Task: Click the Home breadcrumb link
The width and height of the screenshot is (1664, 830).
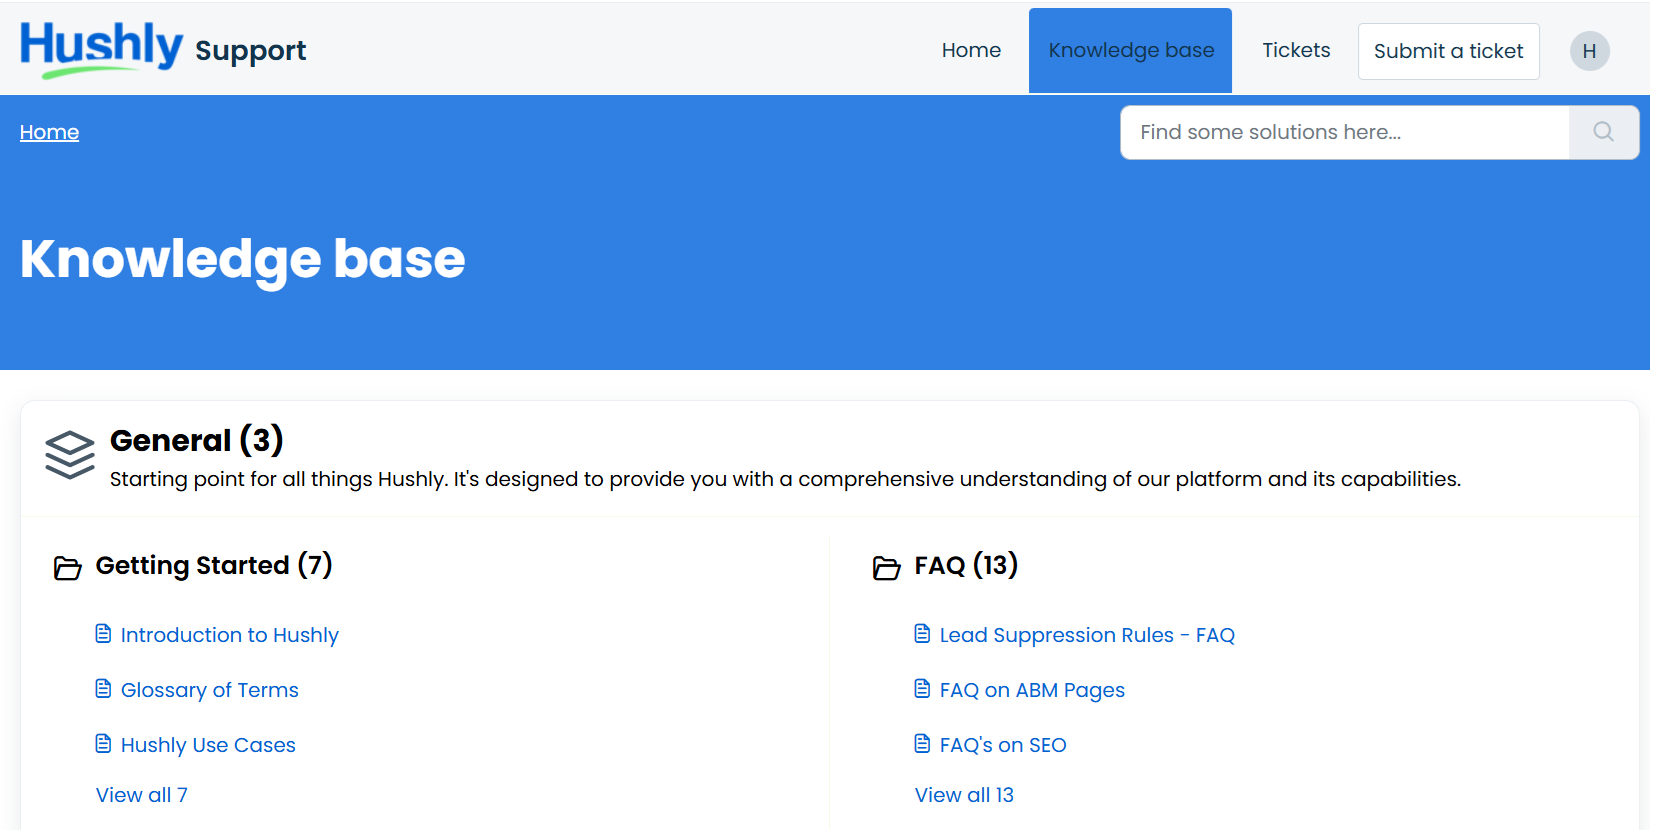Action: [x=49, y=132]
